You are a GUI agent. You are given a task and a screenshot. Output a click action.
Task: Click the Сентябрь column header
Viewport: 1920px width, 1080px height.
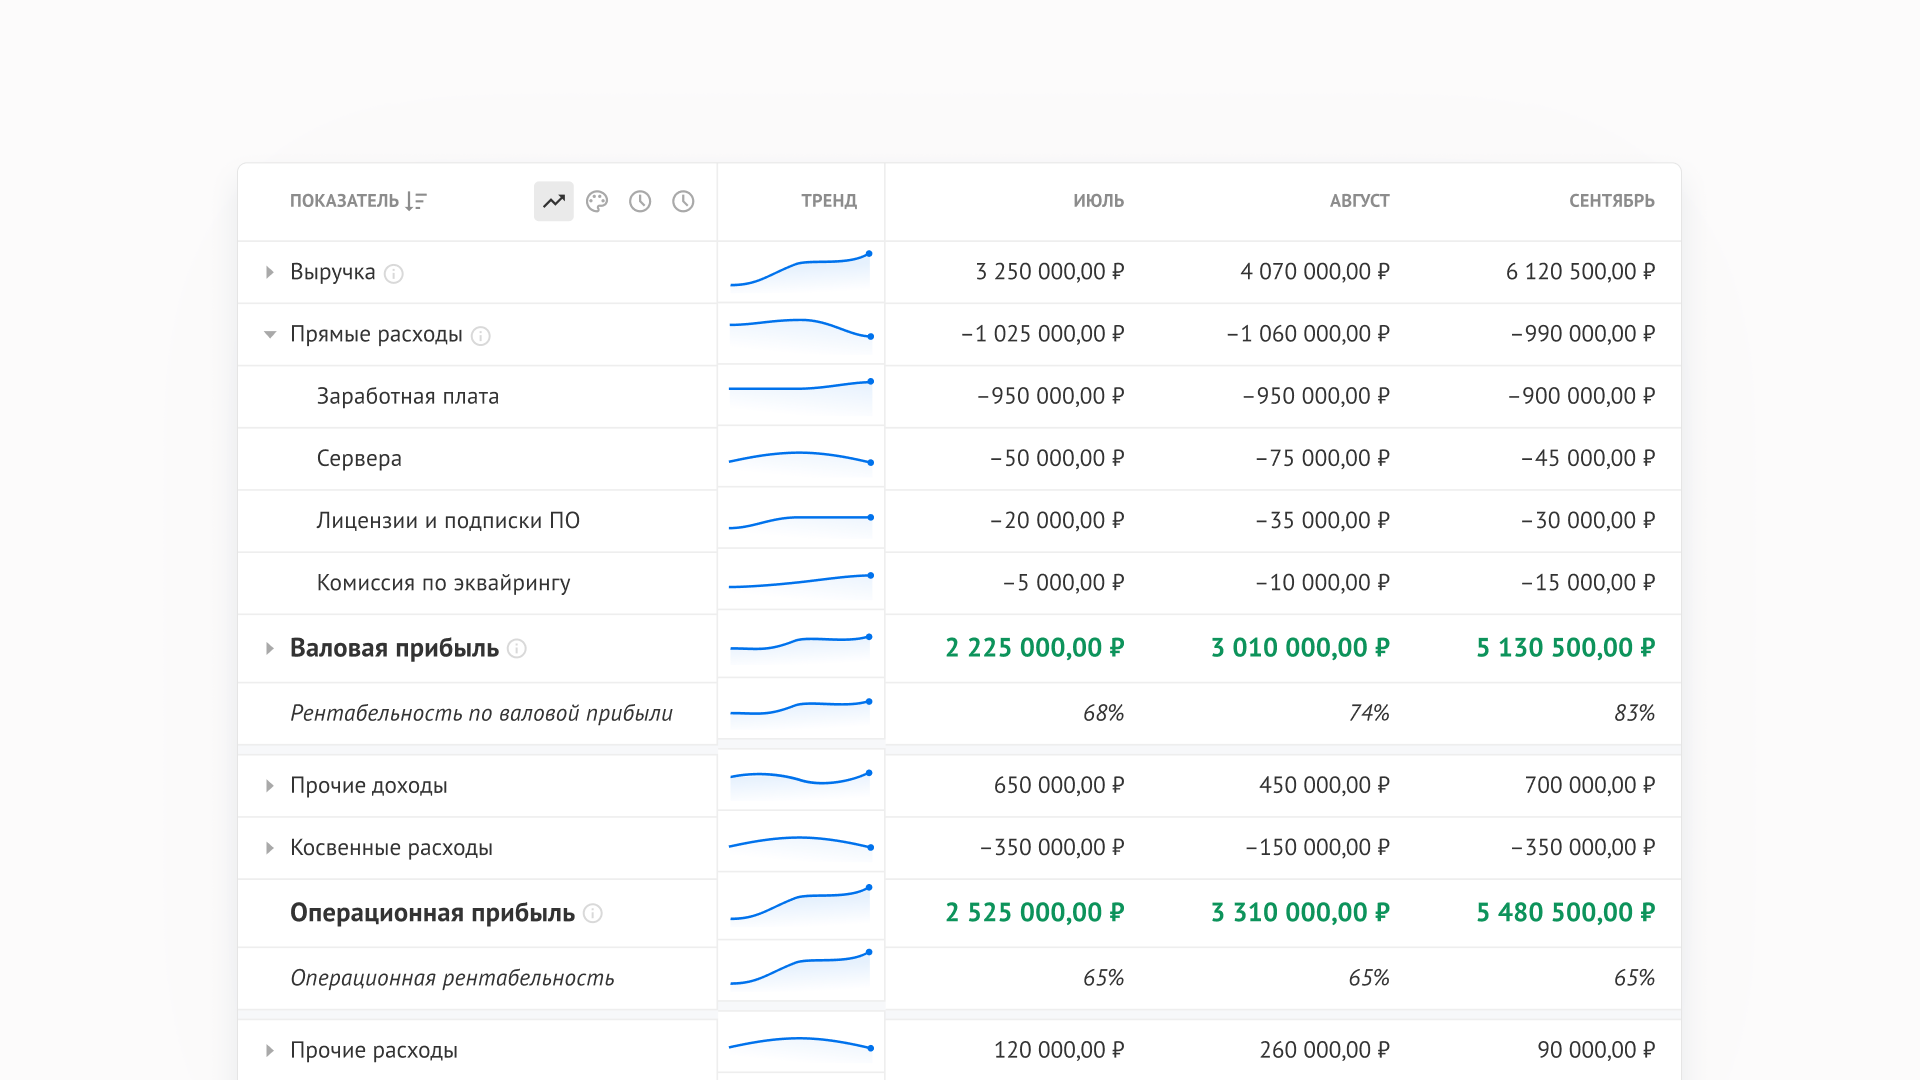coord(1611,201)
